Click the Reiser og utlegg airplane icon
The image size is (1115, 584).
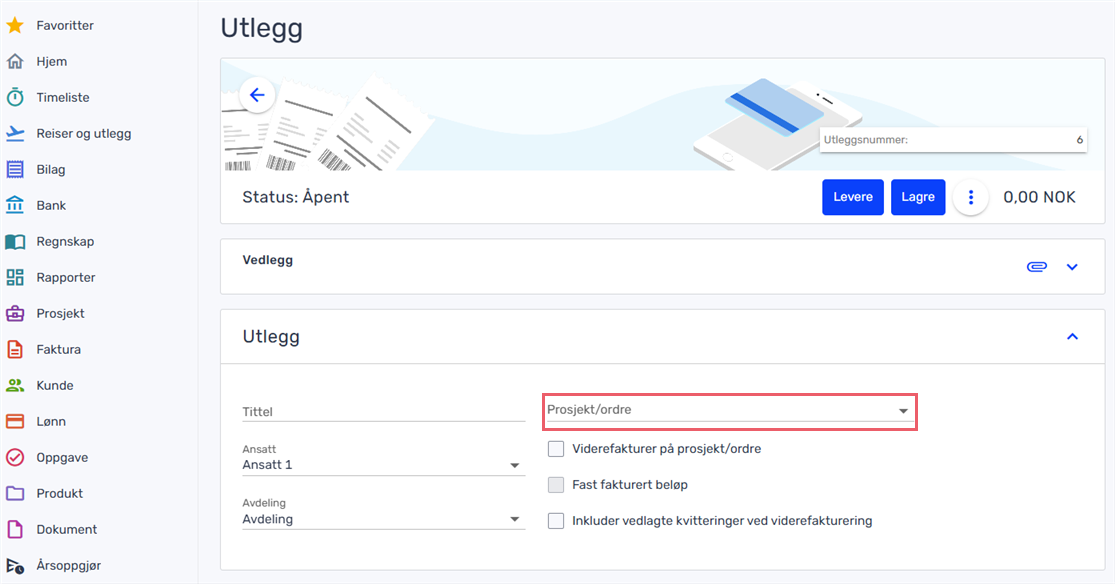tap(15, 133)
